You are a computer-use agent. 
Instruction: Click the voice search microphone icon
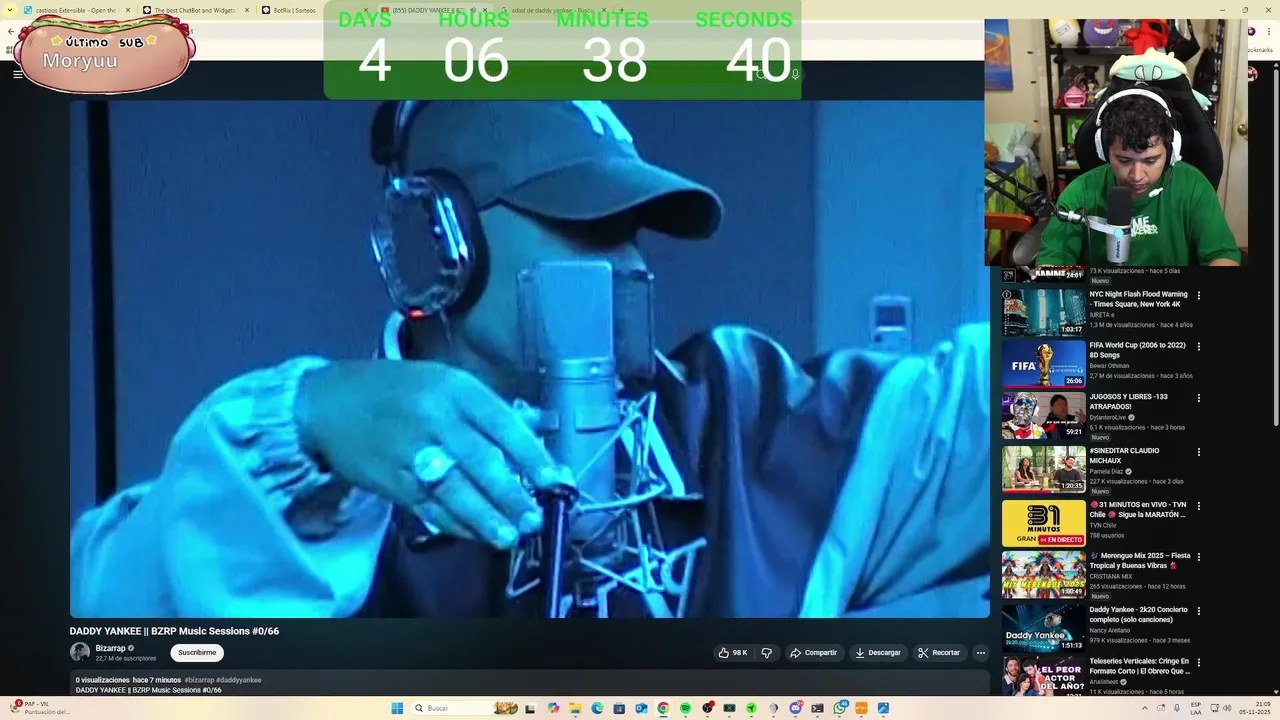coord(795,74)
